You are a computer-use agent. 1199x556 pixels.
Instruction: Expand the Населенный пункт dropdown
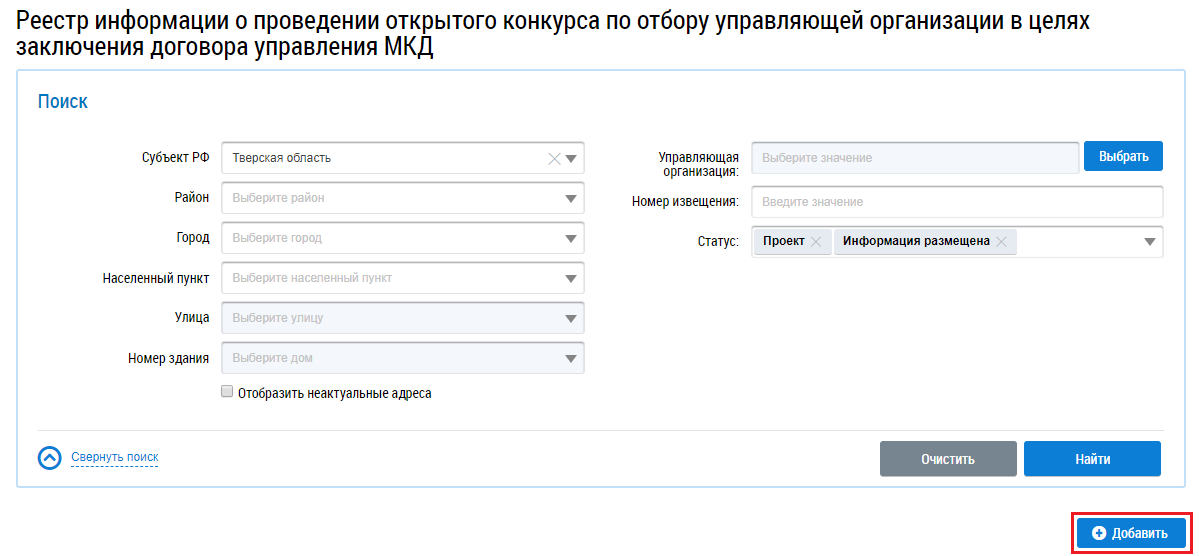(x=571, y=278)
